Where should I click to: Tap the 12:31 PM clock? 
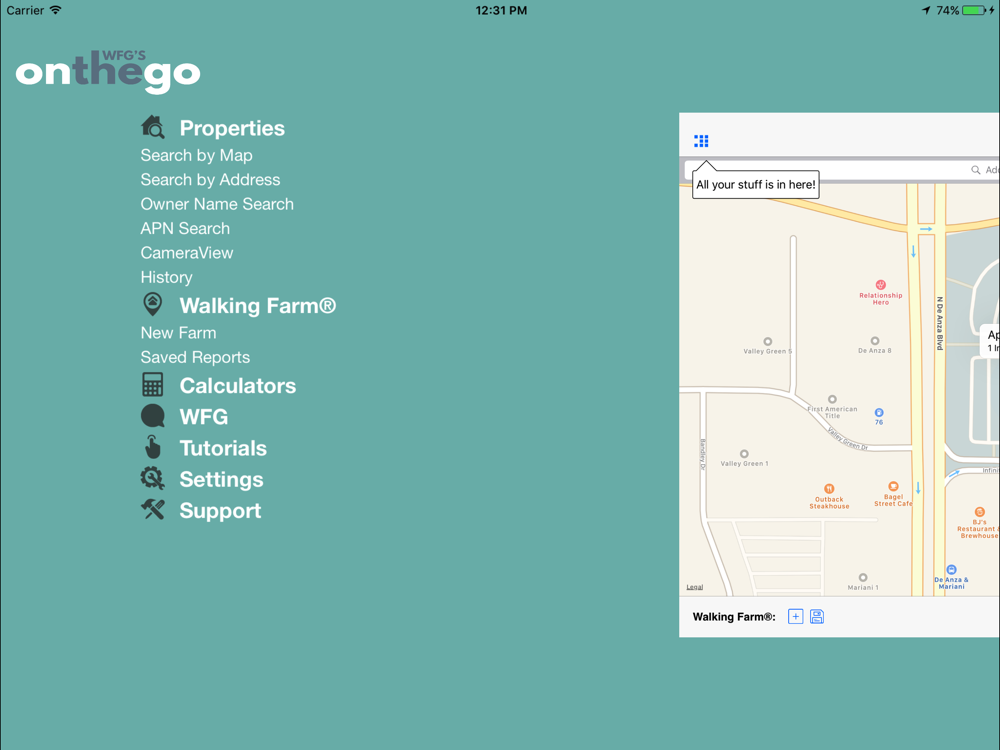[x=501, y=10]
